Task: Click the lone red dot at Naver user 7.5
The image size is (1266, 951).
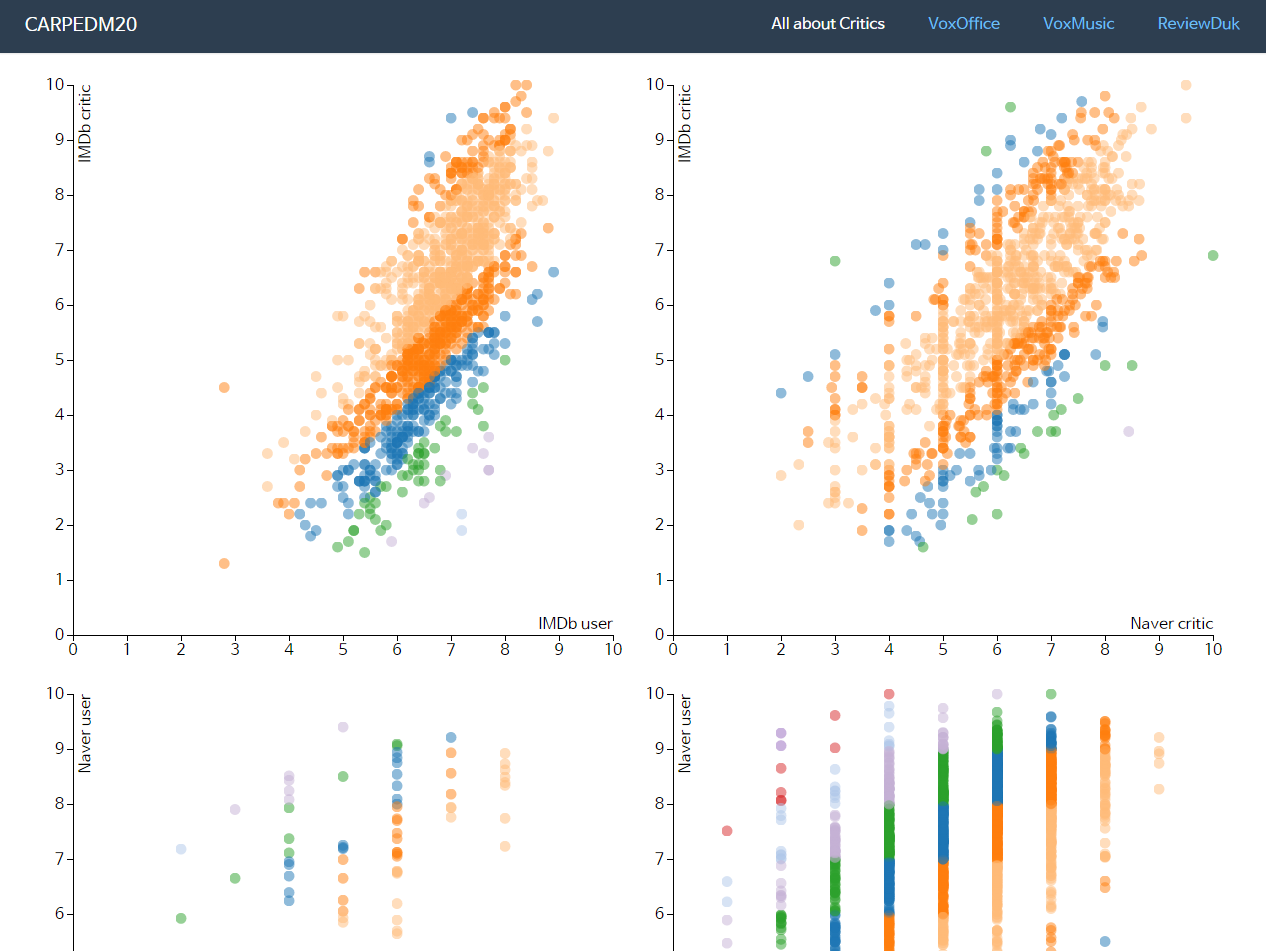Action: point(727,831)
